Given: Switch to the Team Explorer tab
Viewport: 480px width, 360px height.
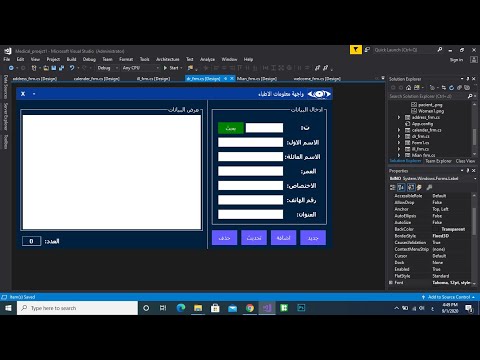Looking at the screenshot, I should coord(438,161).
